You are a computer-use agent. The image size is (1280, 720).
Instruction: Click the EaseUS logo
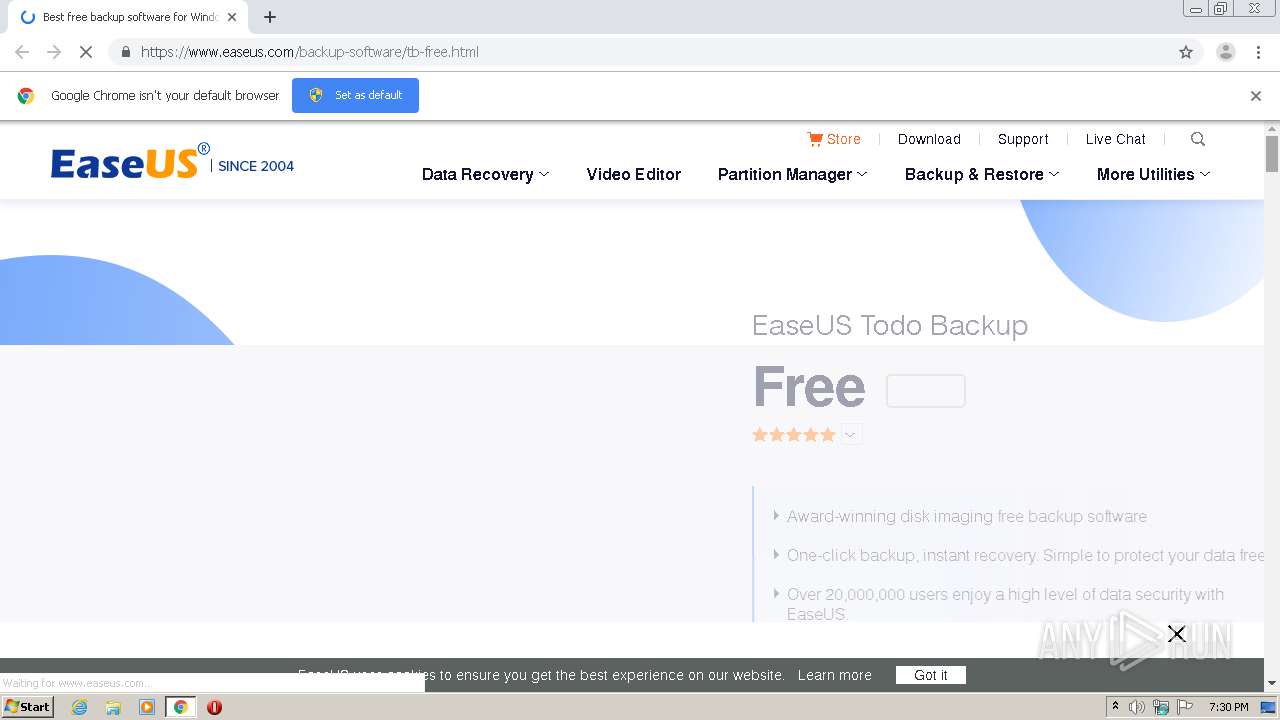point(130,161)
